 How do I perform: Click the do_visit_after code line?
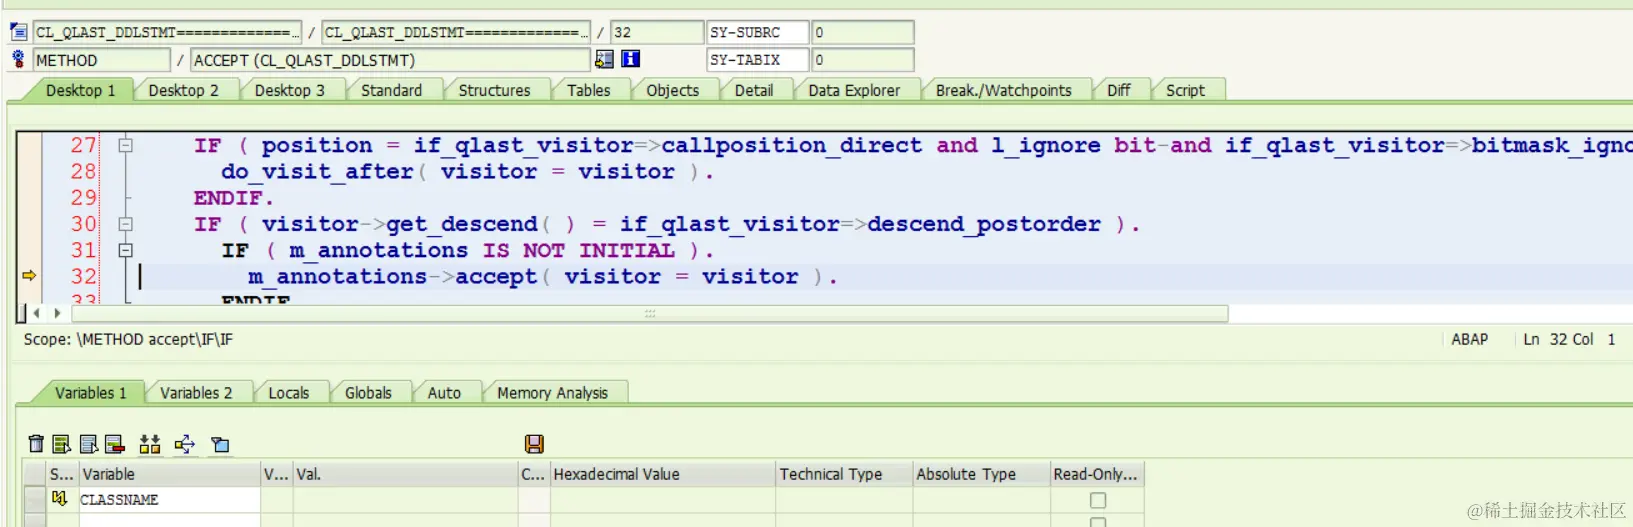point(468,171)
